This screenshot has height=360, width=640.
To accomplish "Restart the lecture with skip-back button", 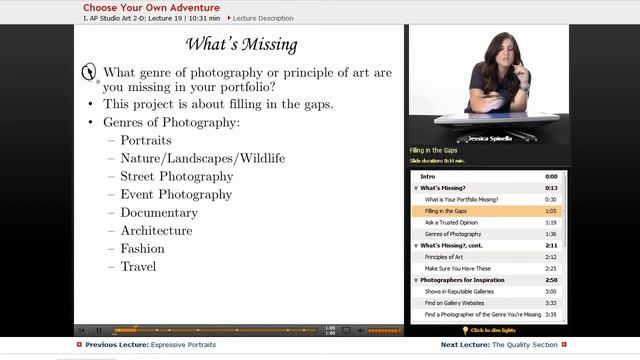I will click(x=82, y=330).
